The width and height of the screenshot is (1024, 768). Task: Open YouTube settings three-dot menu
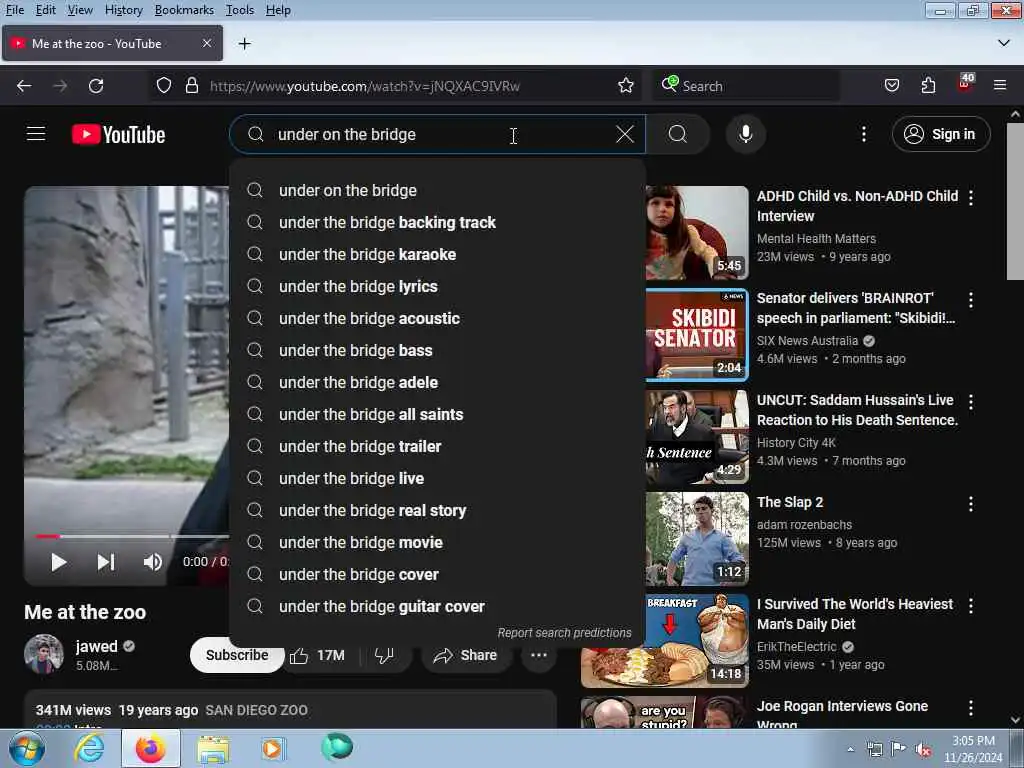(863, 134)
